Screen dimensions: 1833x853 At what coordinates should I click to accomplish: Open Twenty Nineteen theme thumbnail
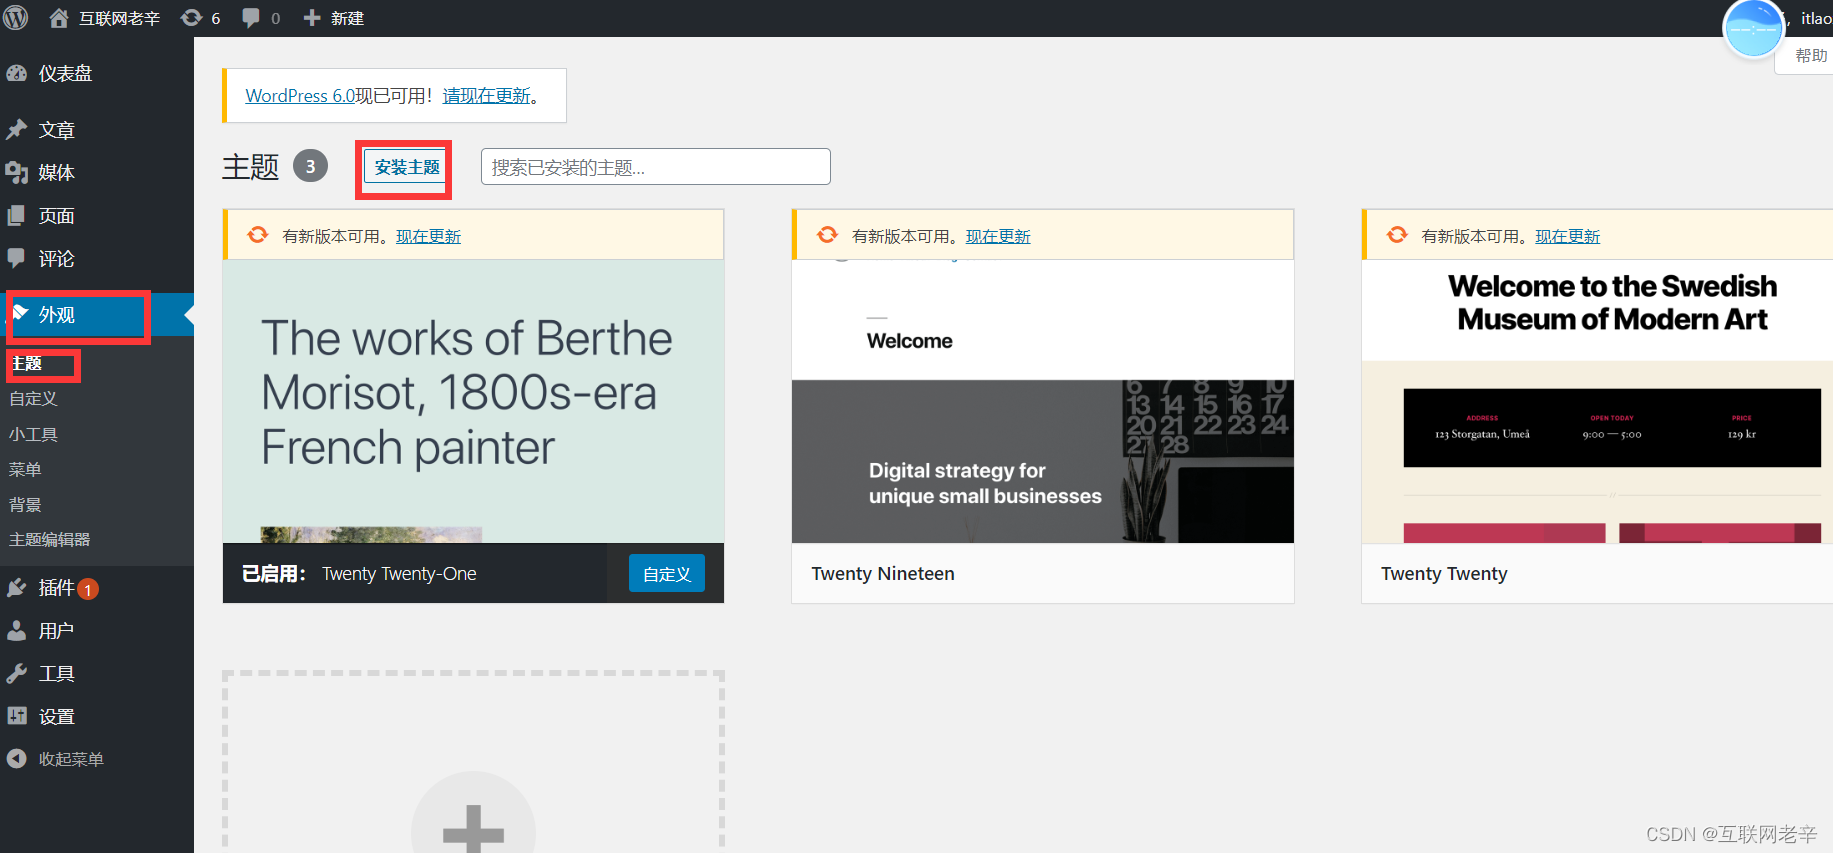click(x=1043, y=401)
